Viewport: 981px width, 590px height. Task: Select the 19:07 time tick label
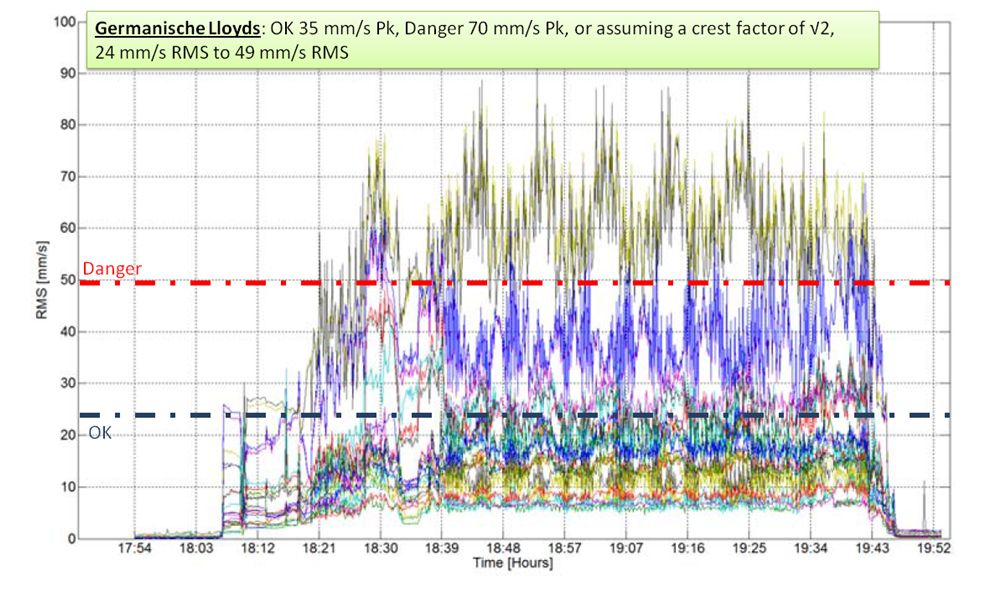click(626, 549)
